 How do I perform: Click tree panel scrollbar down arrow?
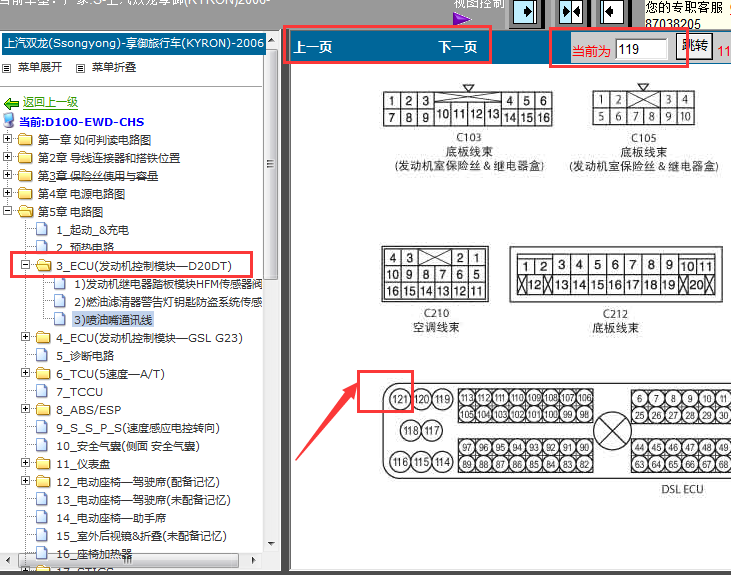271,544
